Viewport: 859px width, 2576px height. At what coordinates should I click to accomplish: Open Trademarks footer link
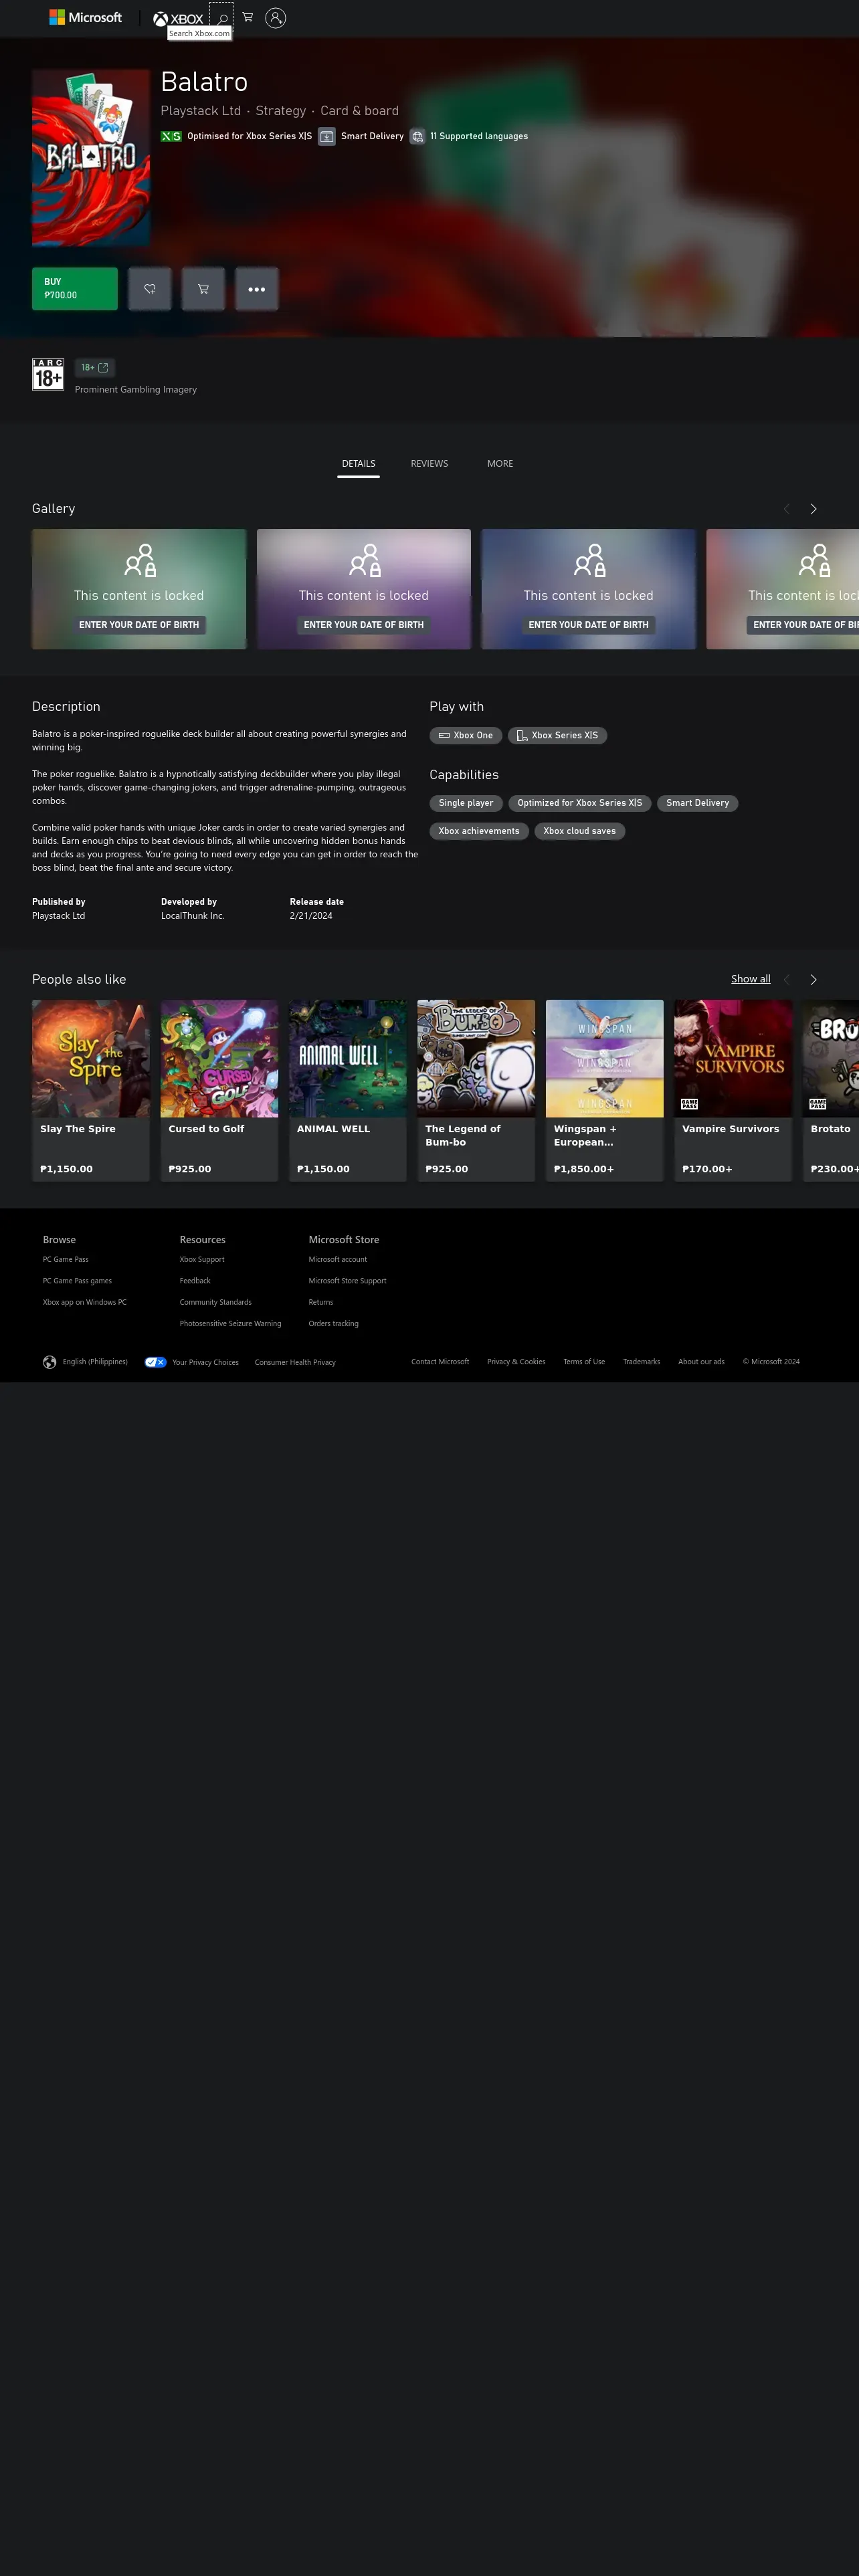641,1362
